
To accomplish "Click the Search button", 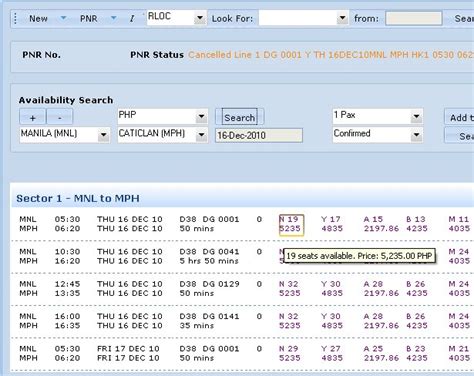I will click(240, 117).
